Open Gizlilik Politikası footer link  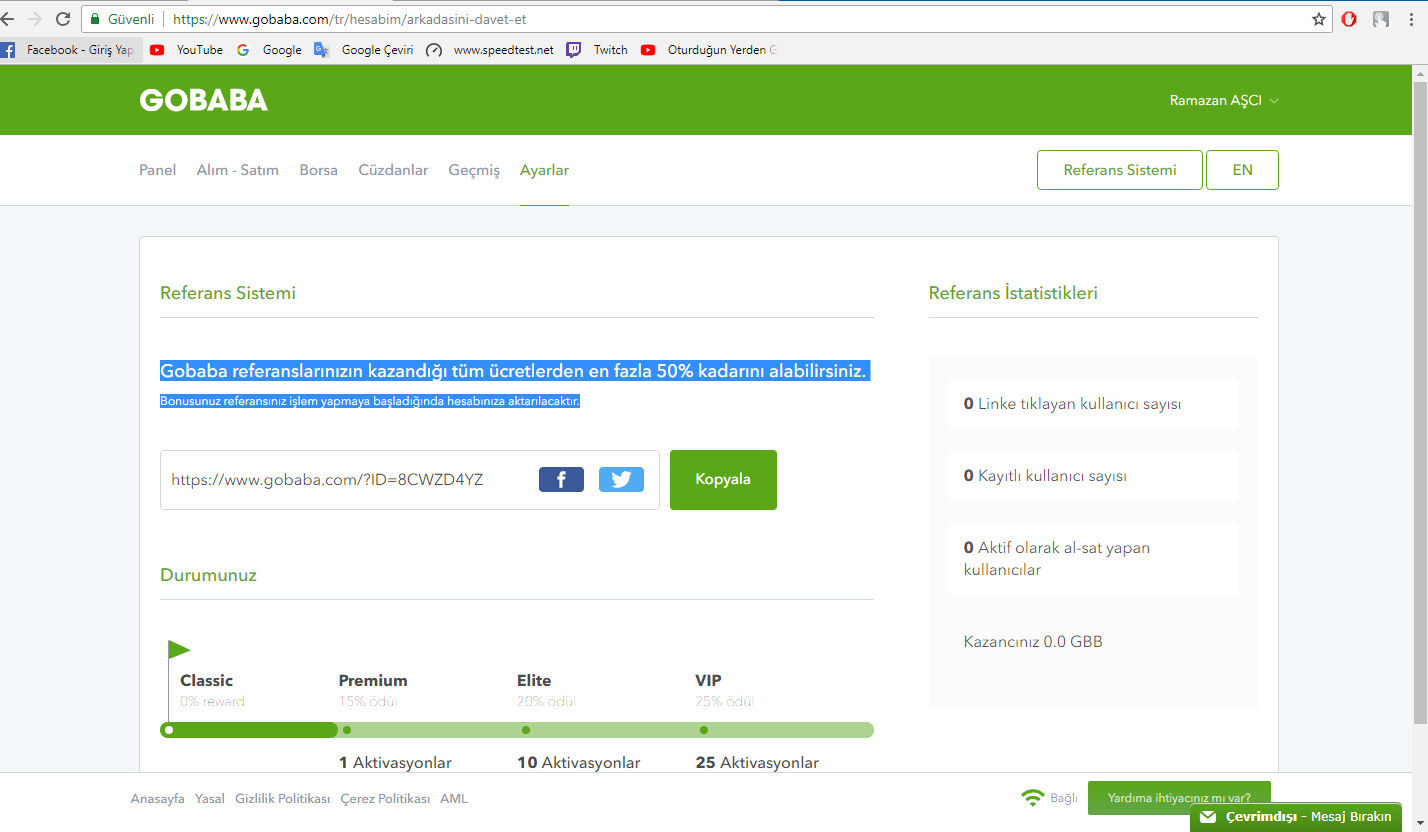pyautogui.click(x=283, y=799)
